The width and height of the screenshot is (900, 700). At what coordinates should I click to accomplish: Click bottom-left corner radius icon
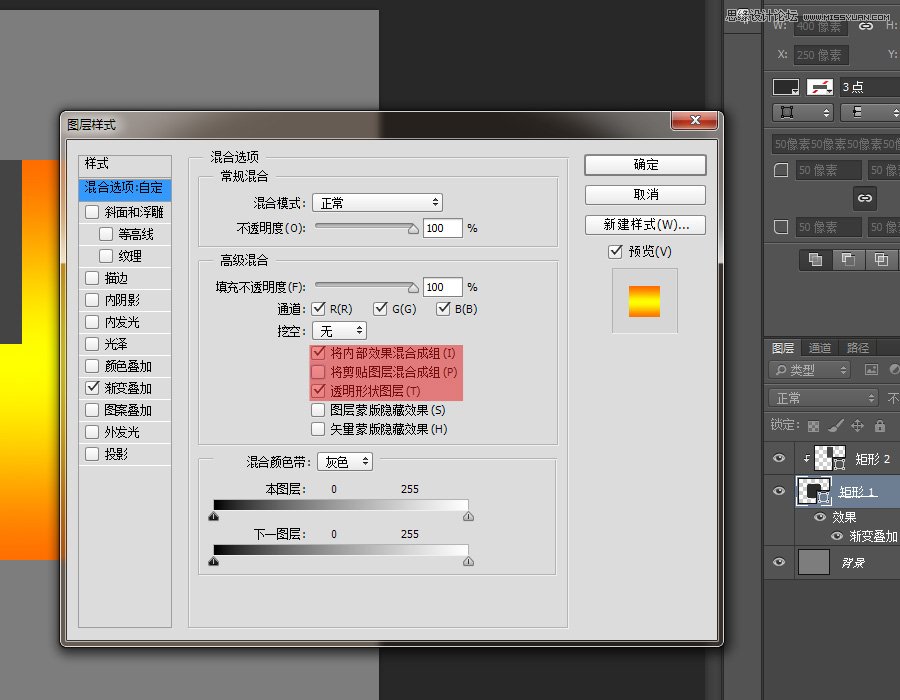point(781,227)
